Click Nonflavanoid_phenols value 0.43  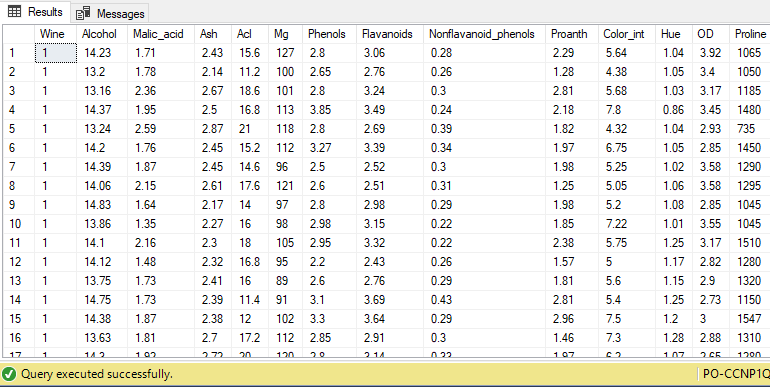click(x=441, y=300)
